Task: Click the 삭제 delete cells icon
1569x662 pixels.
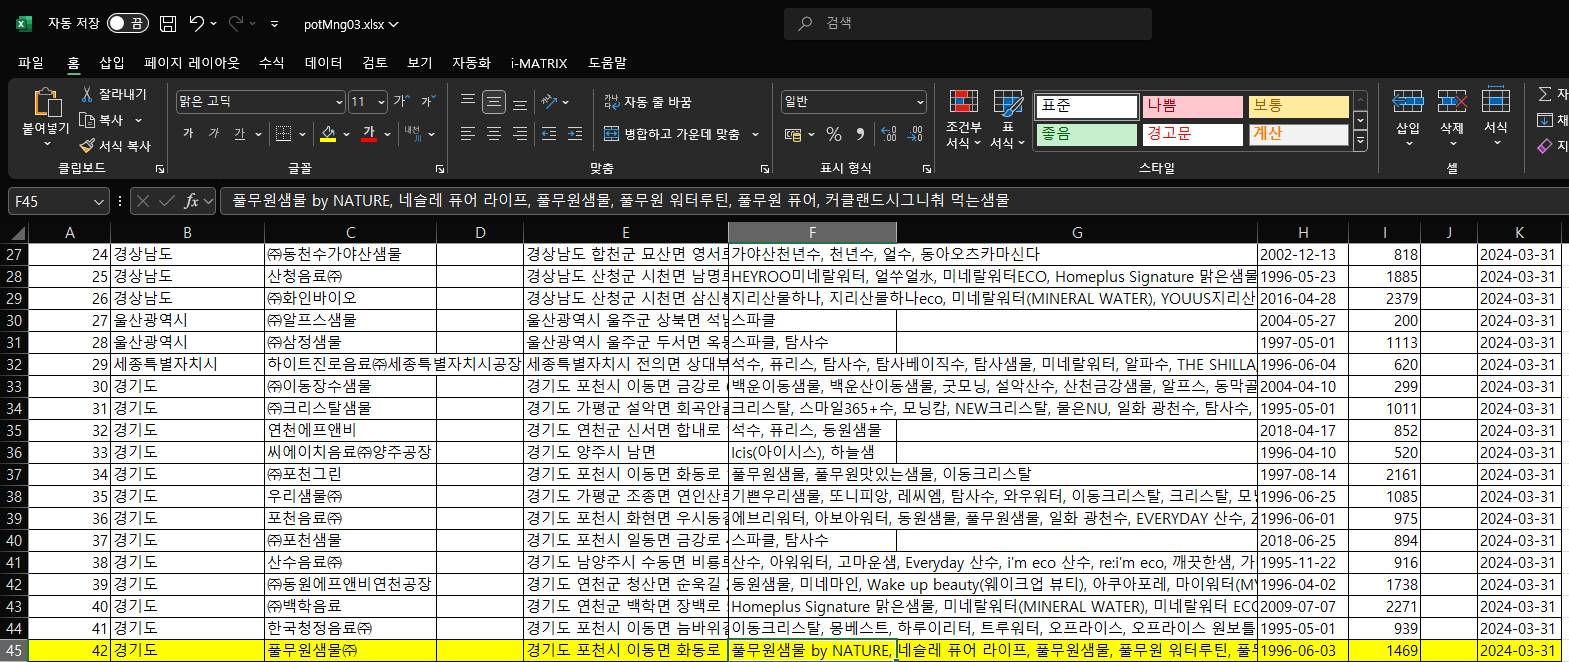Action: [x=1452, y=101]
